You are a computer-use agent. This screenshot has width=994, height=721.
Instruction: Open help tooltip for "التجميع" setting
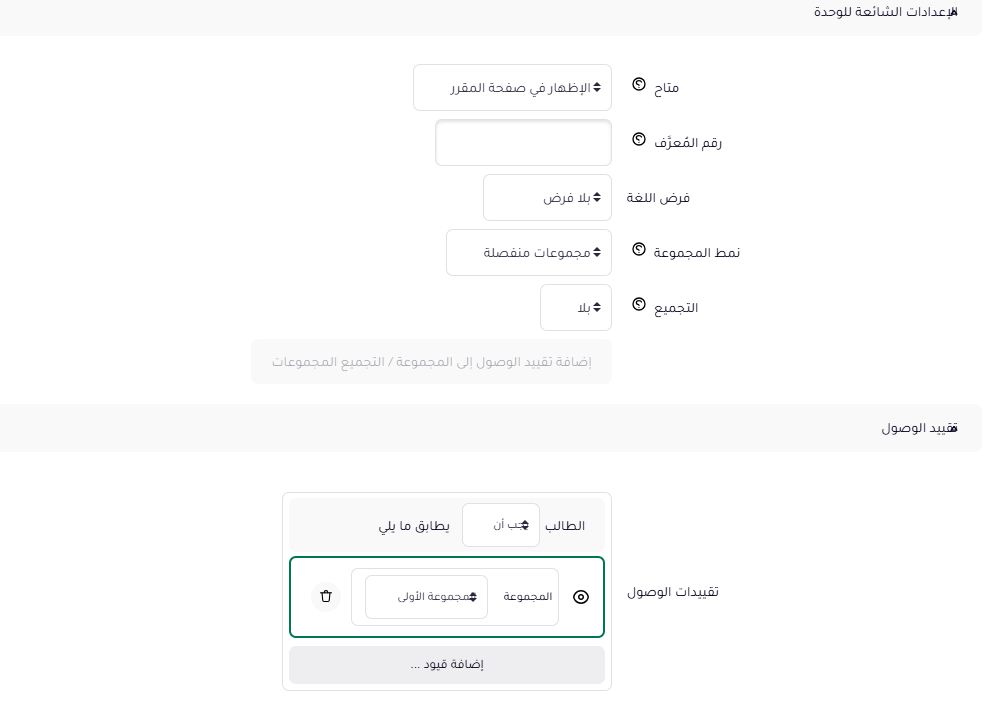pos(639,305)
